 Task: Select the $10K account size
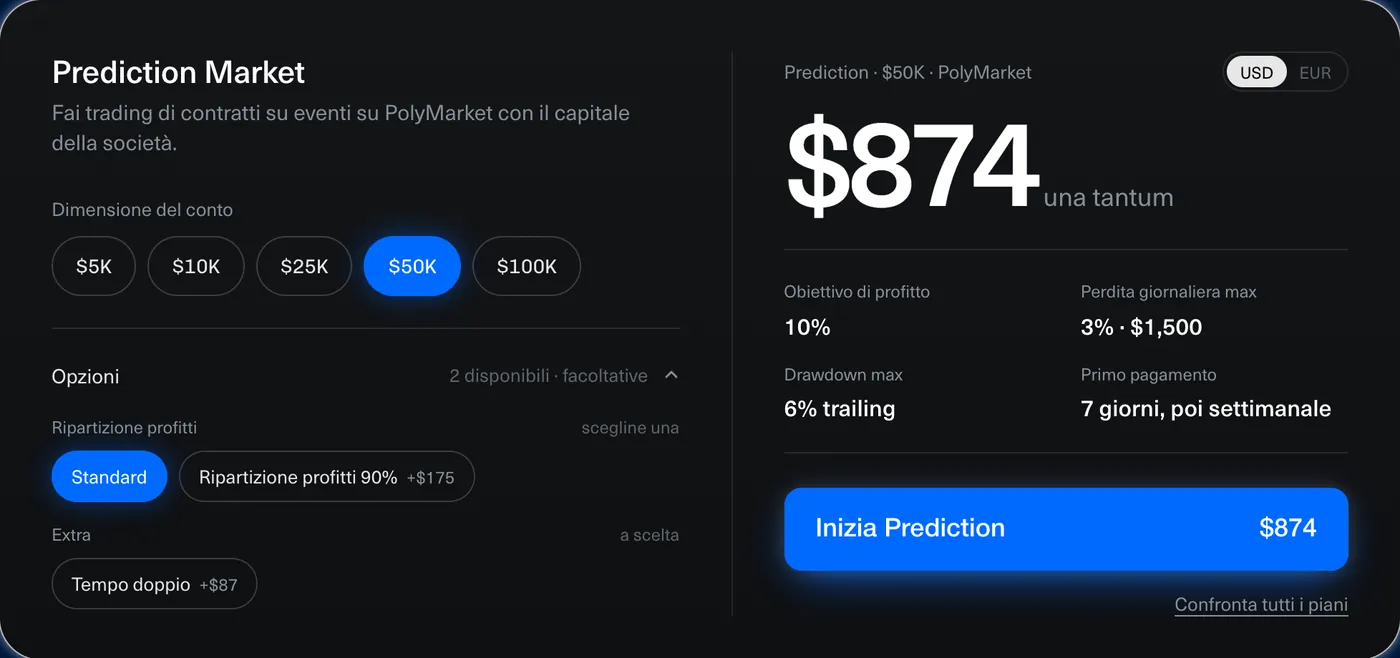point(196,266)
